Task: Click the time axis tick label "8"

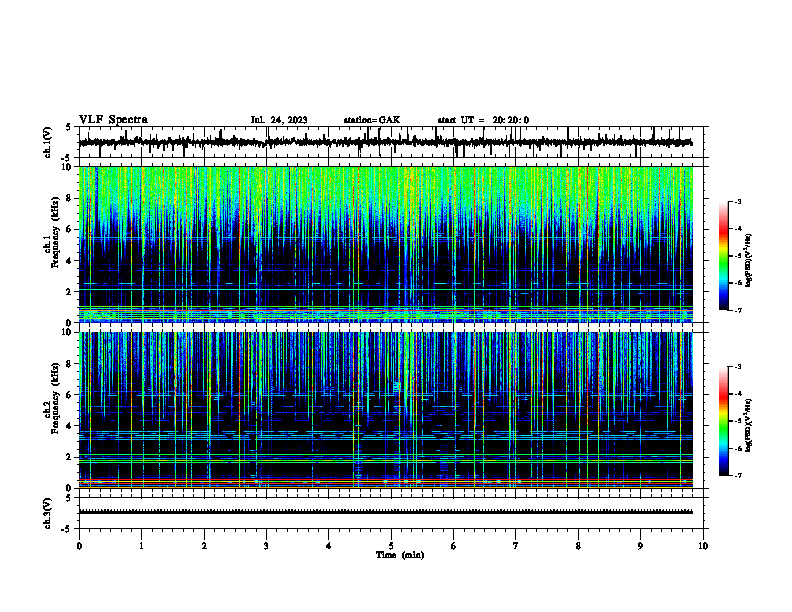Action: coord(578,546)
